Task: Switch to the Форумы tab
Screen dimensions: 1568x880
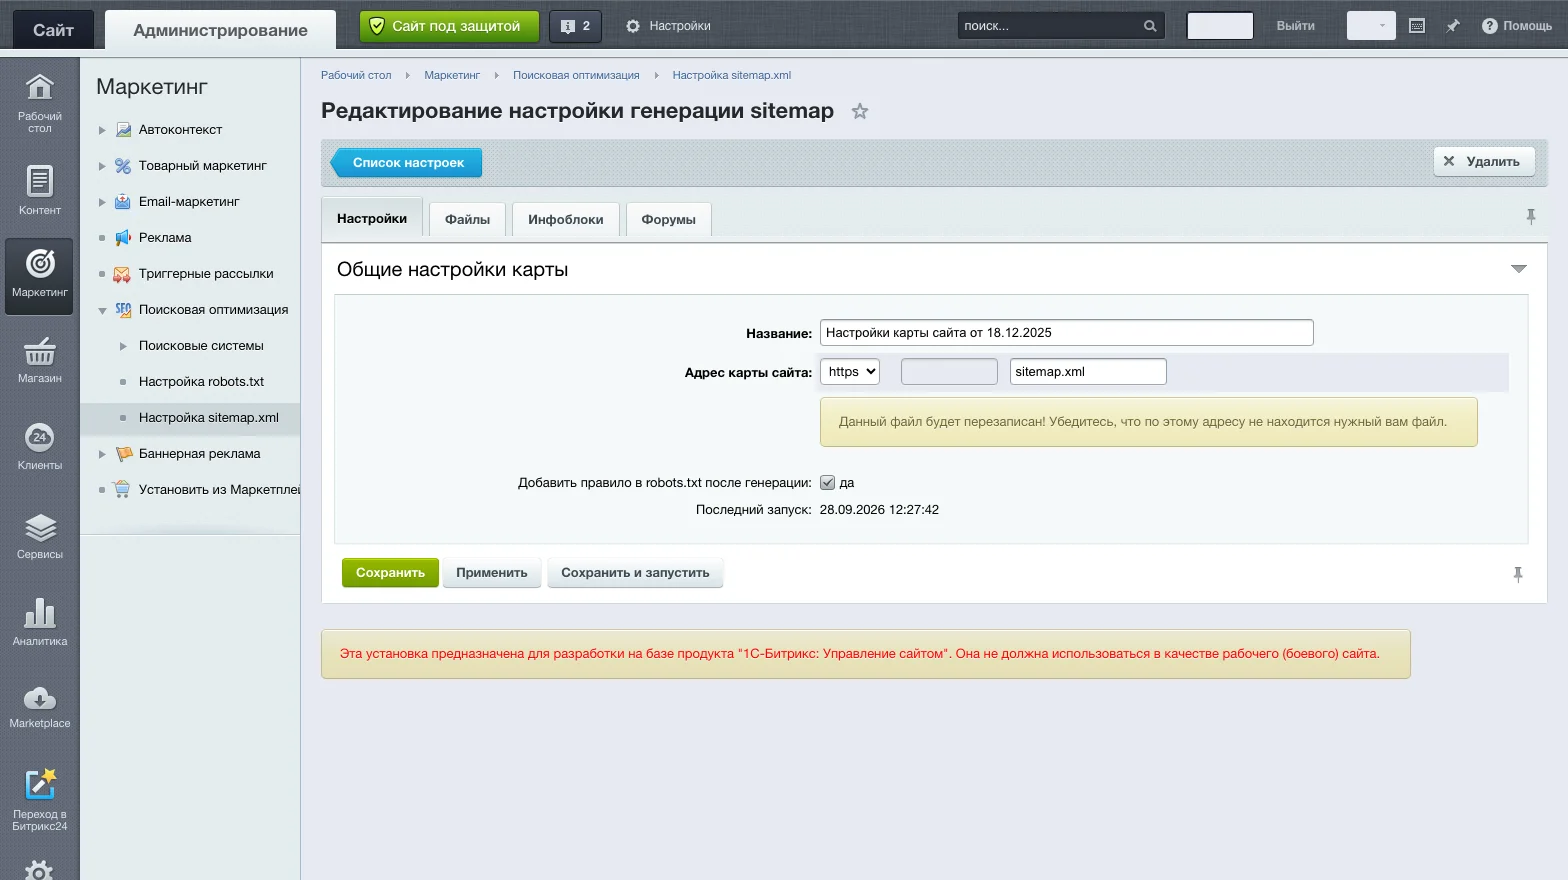Action: [x=669, y=220]
